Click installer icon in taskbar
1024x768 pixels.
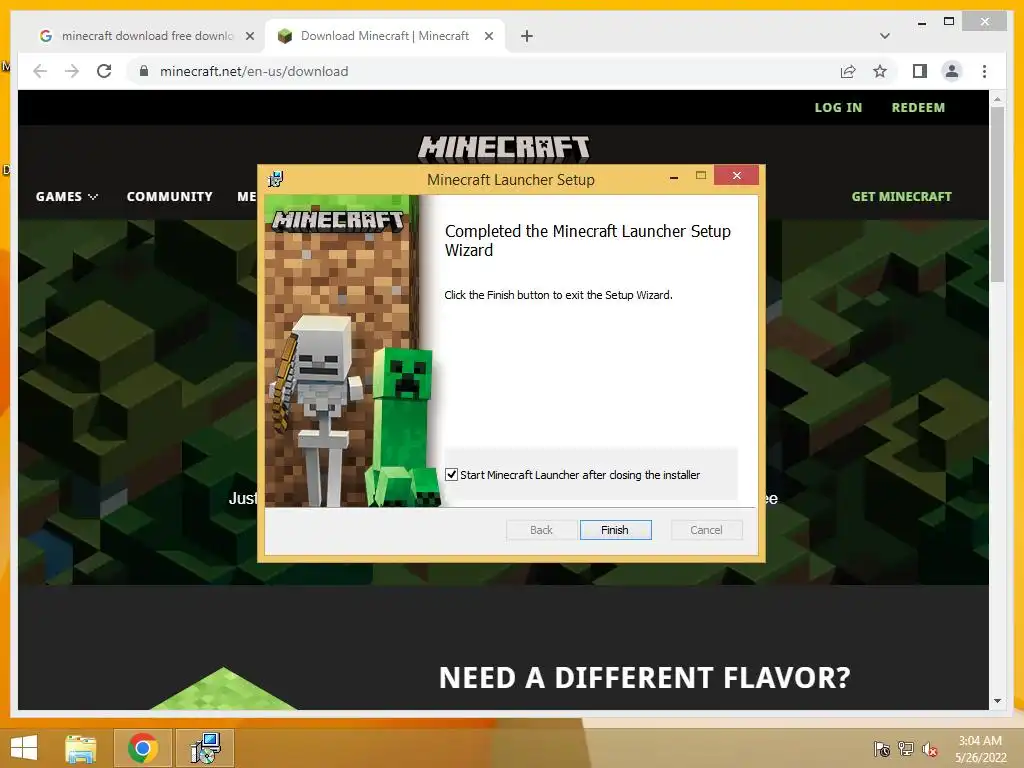(205, 748)
